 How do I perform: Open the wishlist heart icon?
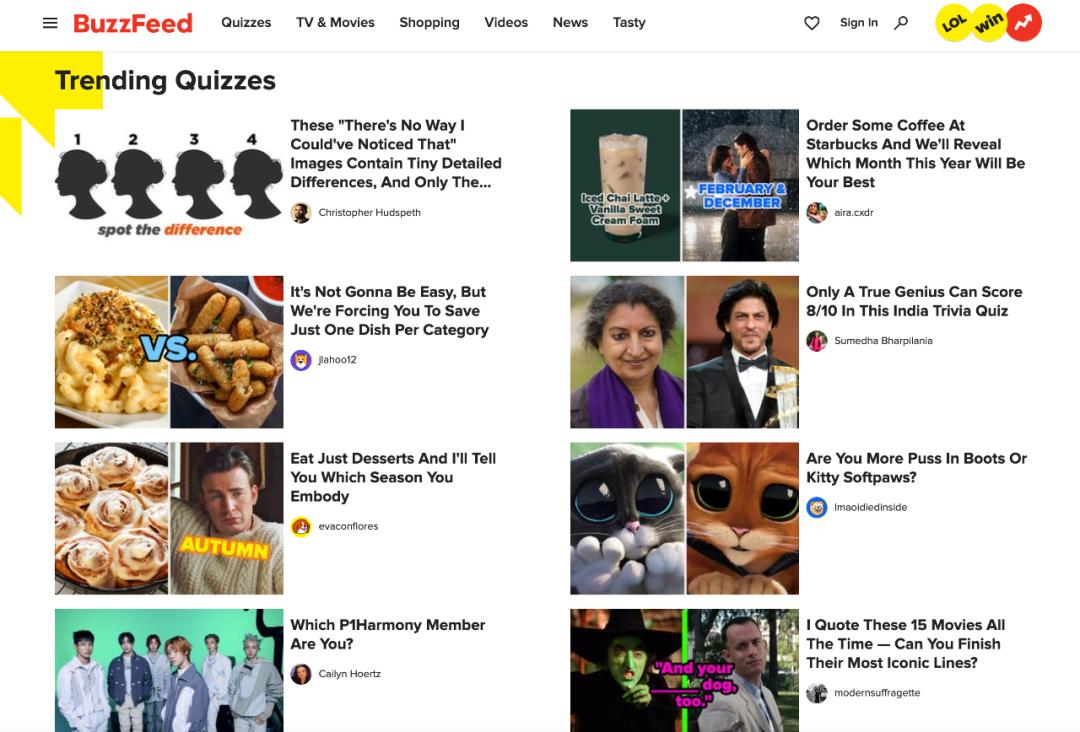812,23
